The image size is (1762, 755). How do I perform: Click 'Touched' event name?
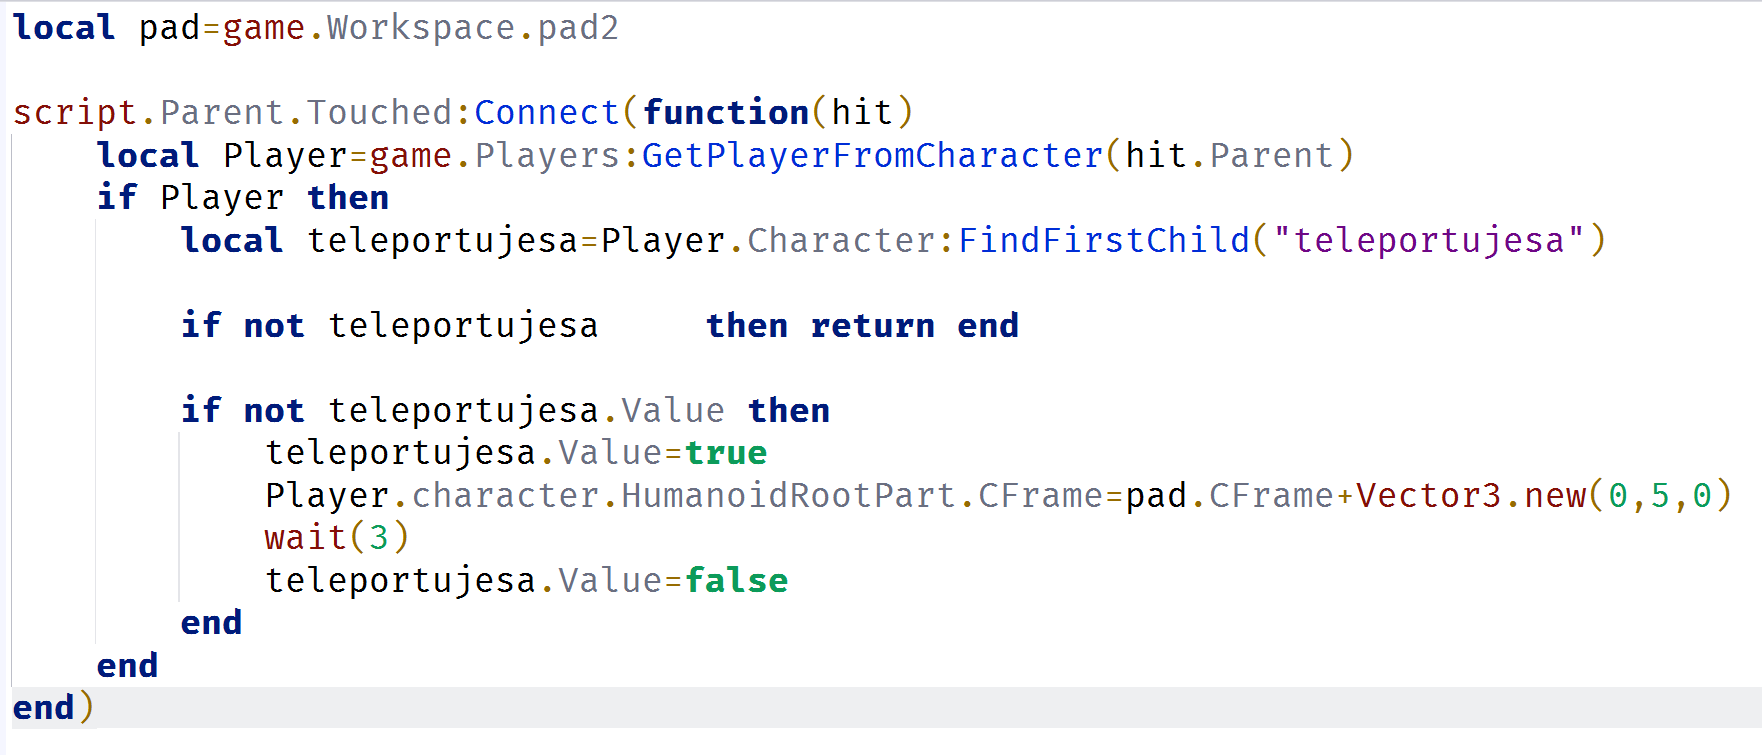coord(379,112)
